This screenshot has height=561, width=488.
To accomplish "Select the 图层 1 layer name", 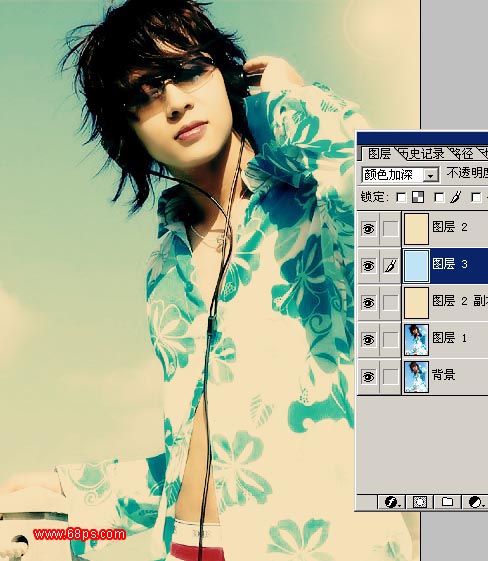I will pyautogui.click(x=449, y=338).
